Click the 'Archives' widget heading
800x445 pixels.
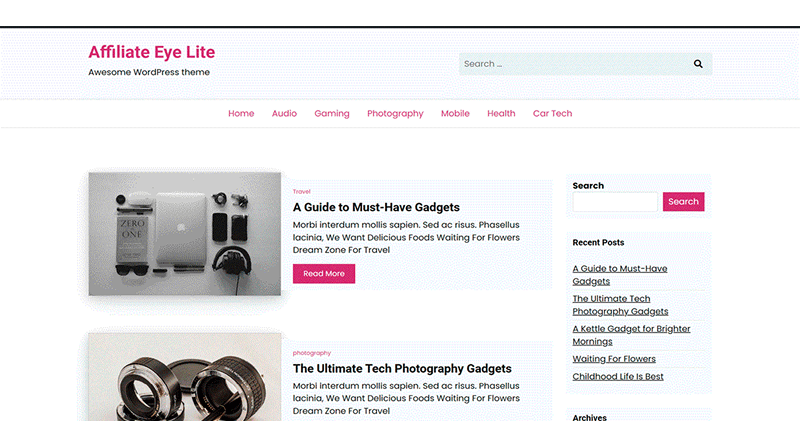coord(589,417)
